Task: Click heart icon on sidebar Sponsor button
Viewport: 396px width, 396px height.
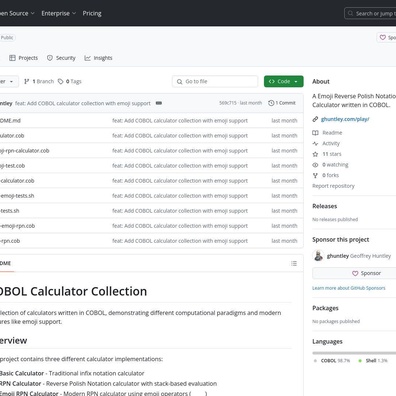Action: click(x=355, y=273)
